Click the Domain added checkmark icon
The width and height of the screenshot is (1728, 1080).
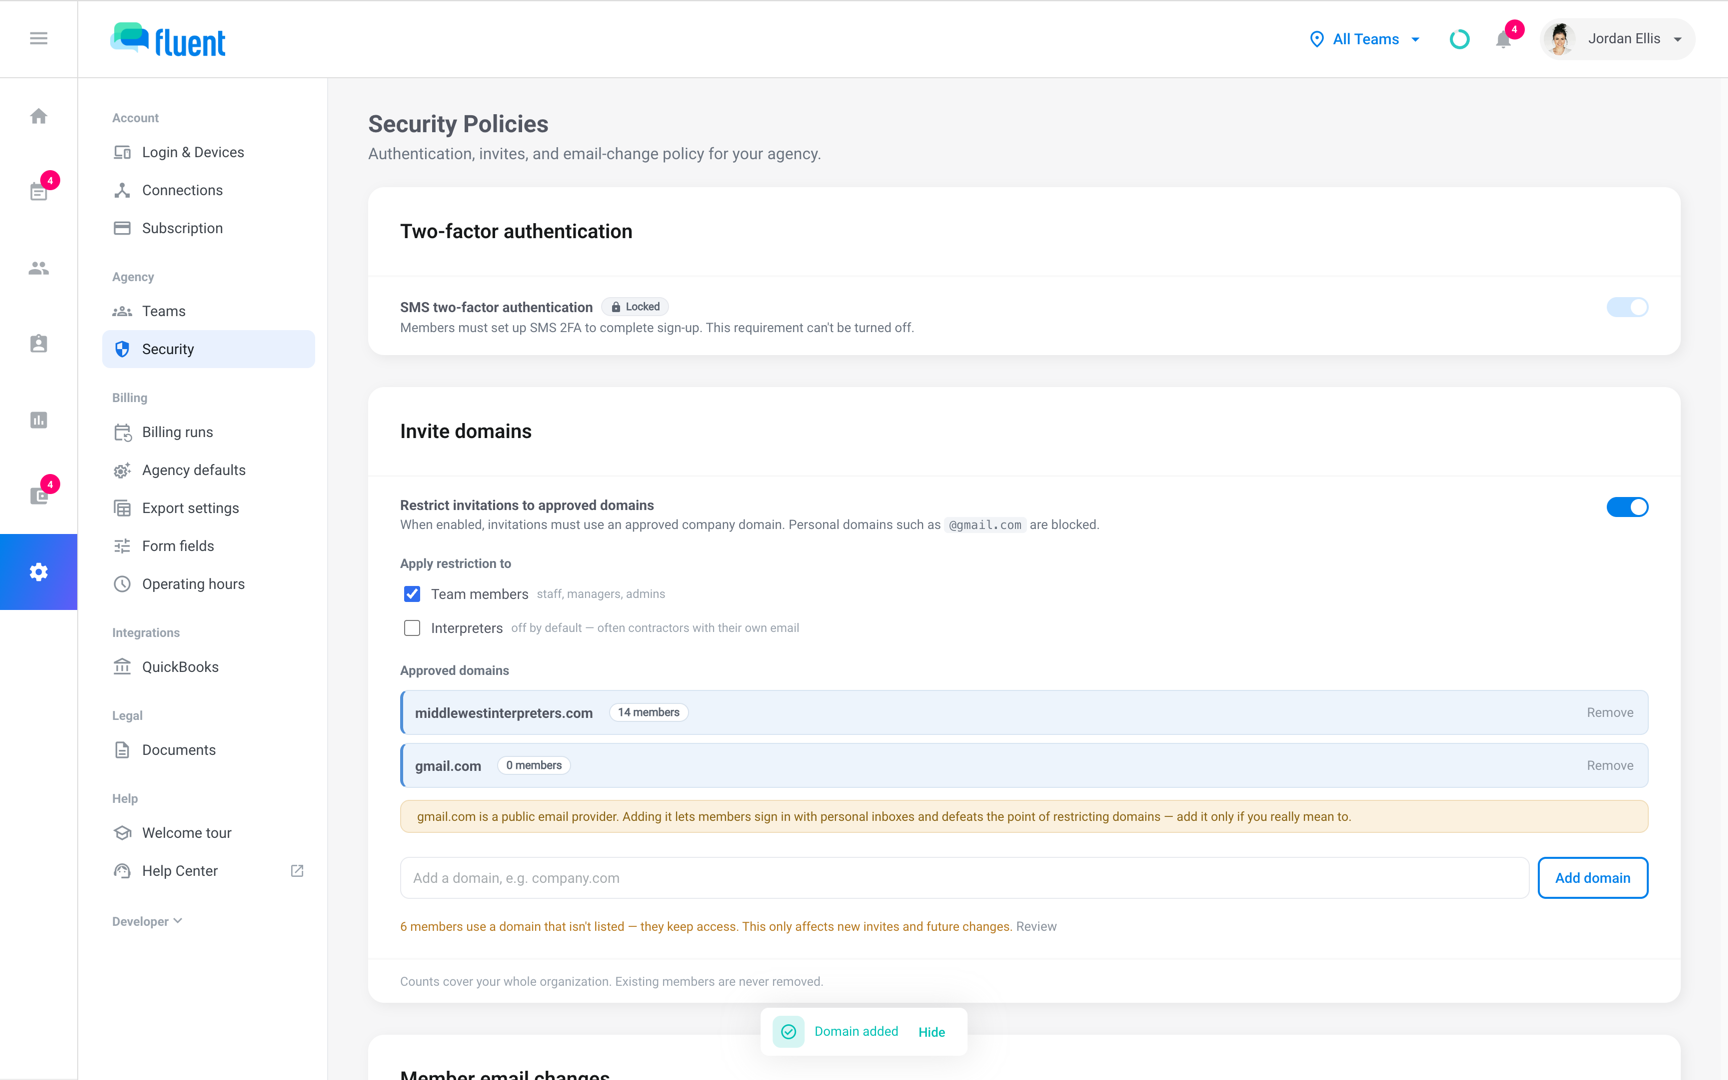point(788,1032)
